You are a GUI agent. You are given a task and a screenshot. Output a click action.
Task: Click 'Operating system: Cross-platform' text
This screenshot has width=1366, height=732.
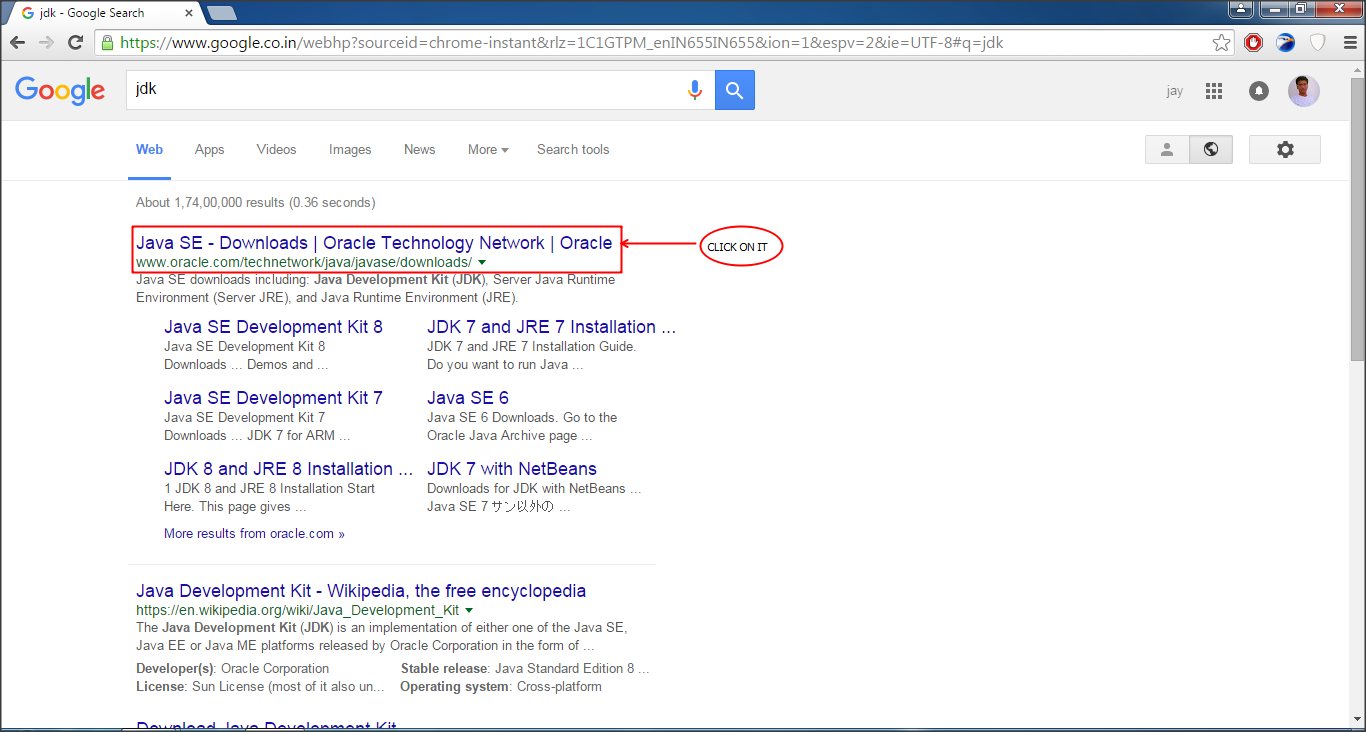pyautogui.click(x=501, y=687)
